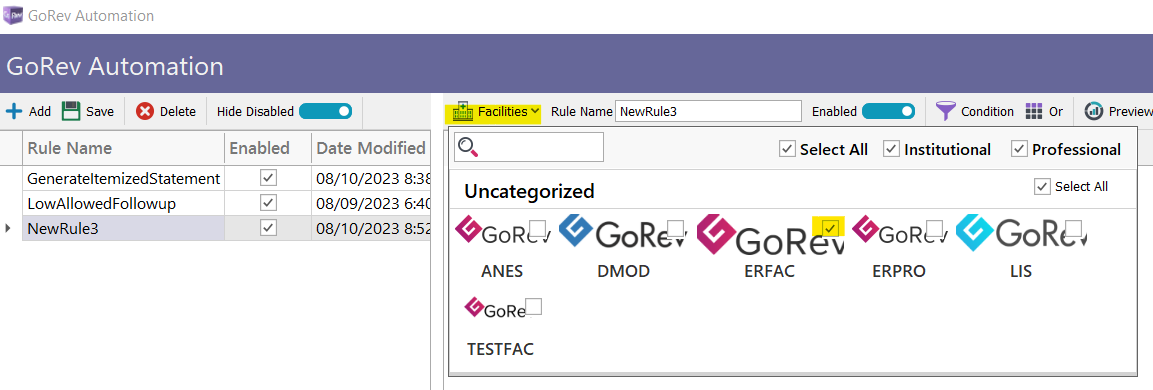Uncheck the ERFAC facility checkbox
The height and width of the screenshot is (390, 1153).
(830, 227)
